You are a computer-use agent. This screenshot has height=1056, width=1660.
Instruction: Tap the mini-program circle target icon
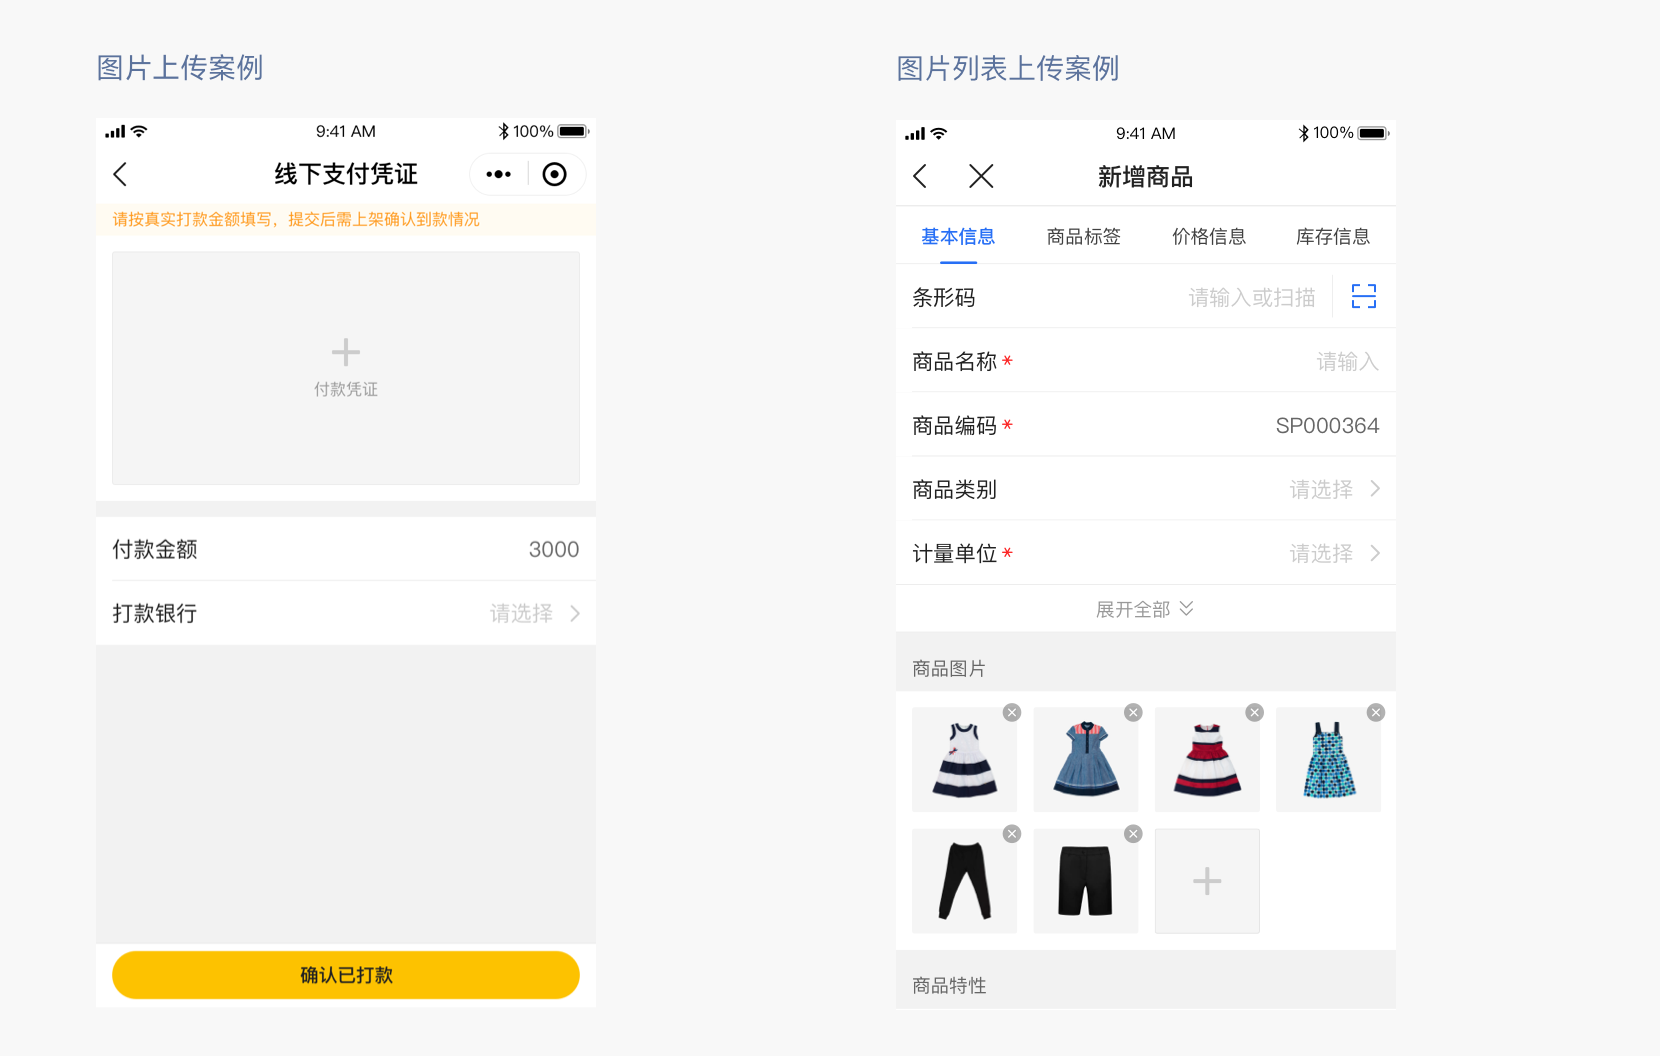[x=554, y=175]
